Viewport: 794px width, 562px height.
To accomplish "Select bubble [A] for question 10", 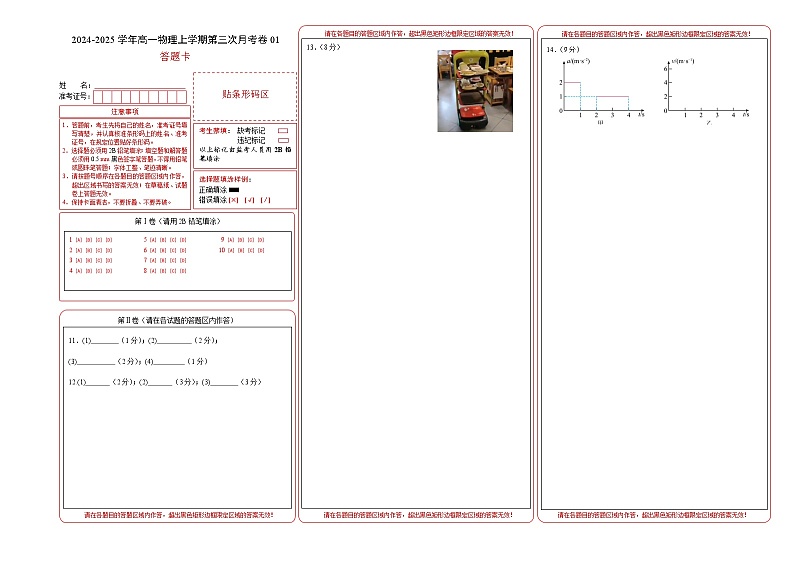I will point(232,250).
